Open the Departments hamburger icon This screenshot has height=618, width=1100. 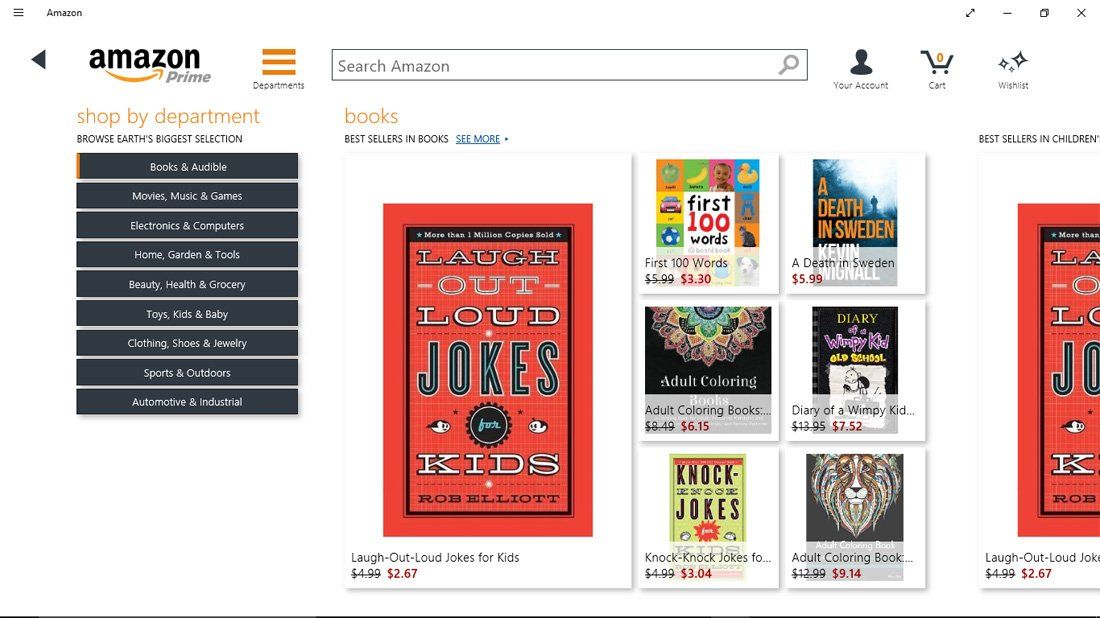279,62
